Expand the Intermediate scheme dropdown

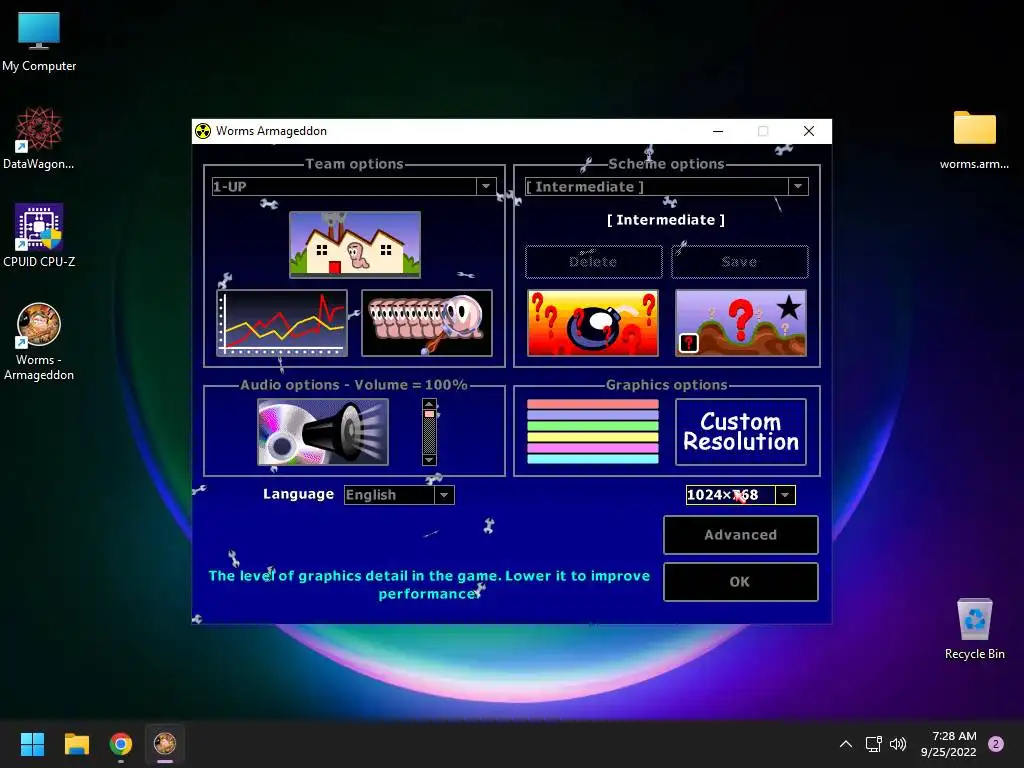coord(798,186)
